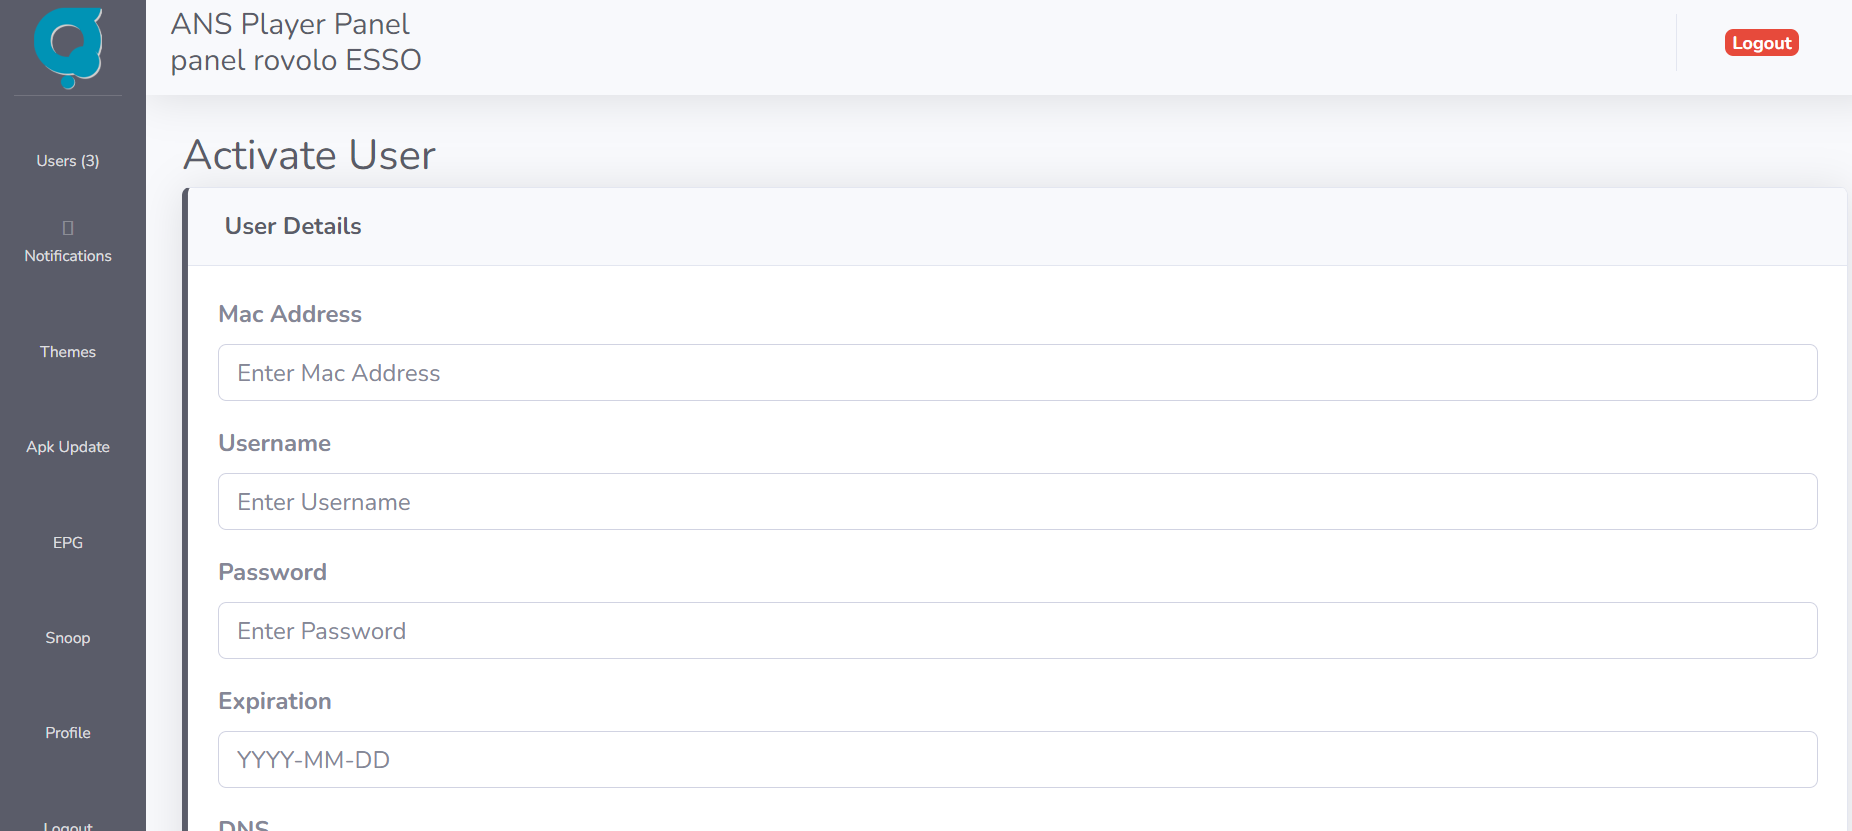Click the User Details card header
Image resolution: width=1852 pixels, height=831 pixels.
(293, 226)
